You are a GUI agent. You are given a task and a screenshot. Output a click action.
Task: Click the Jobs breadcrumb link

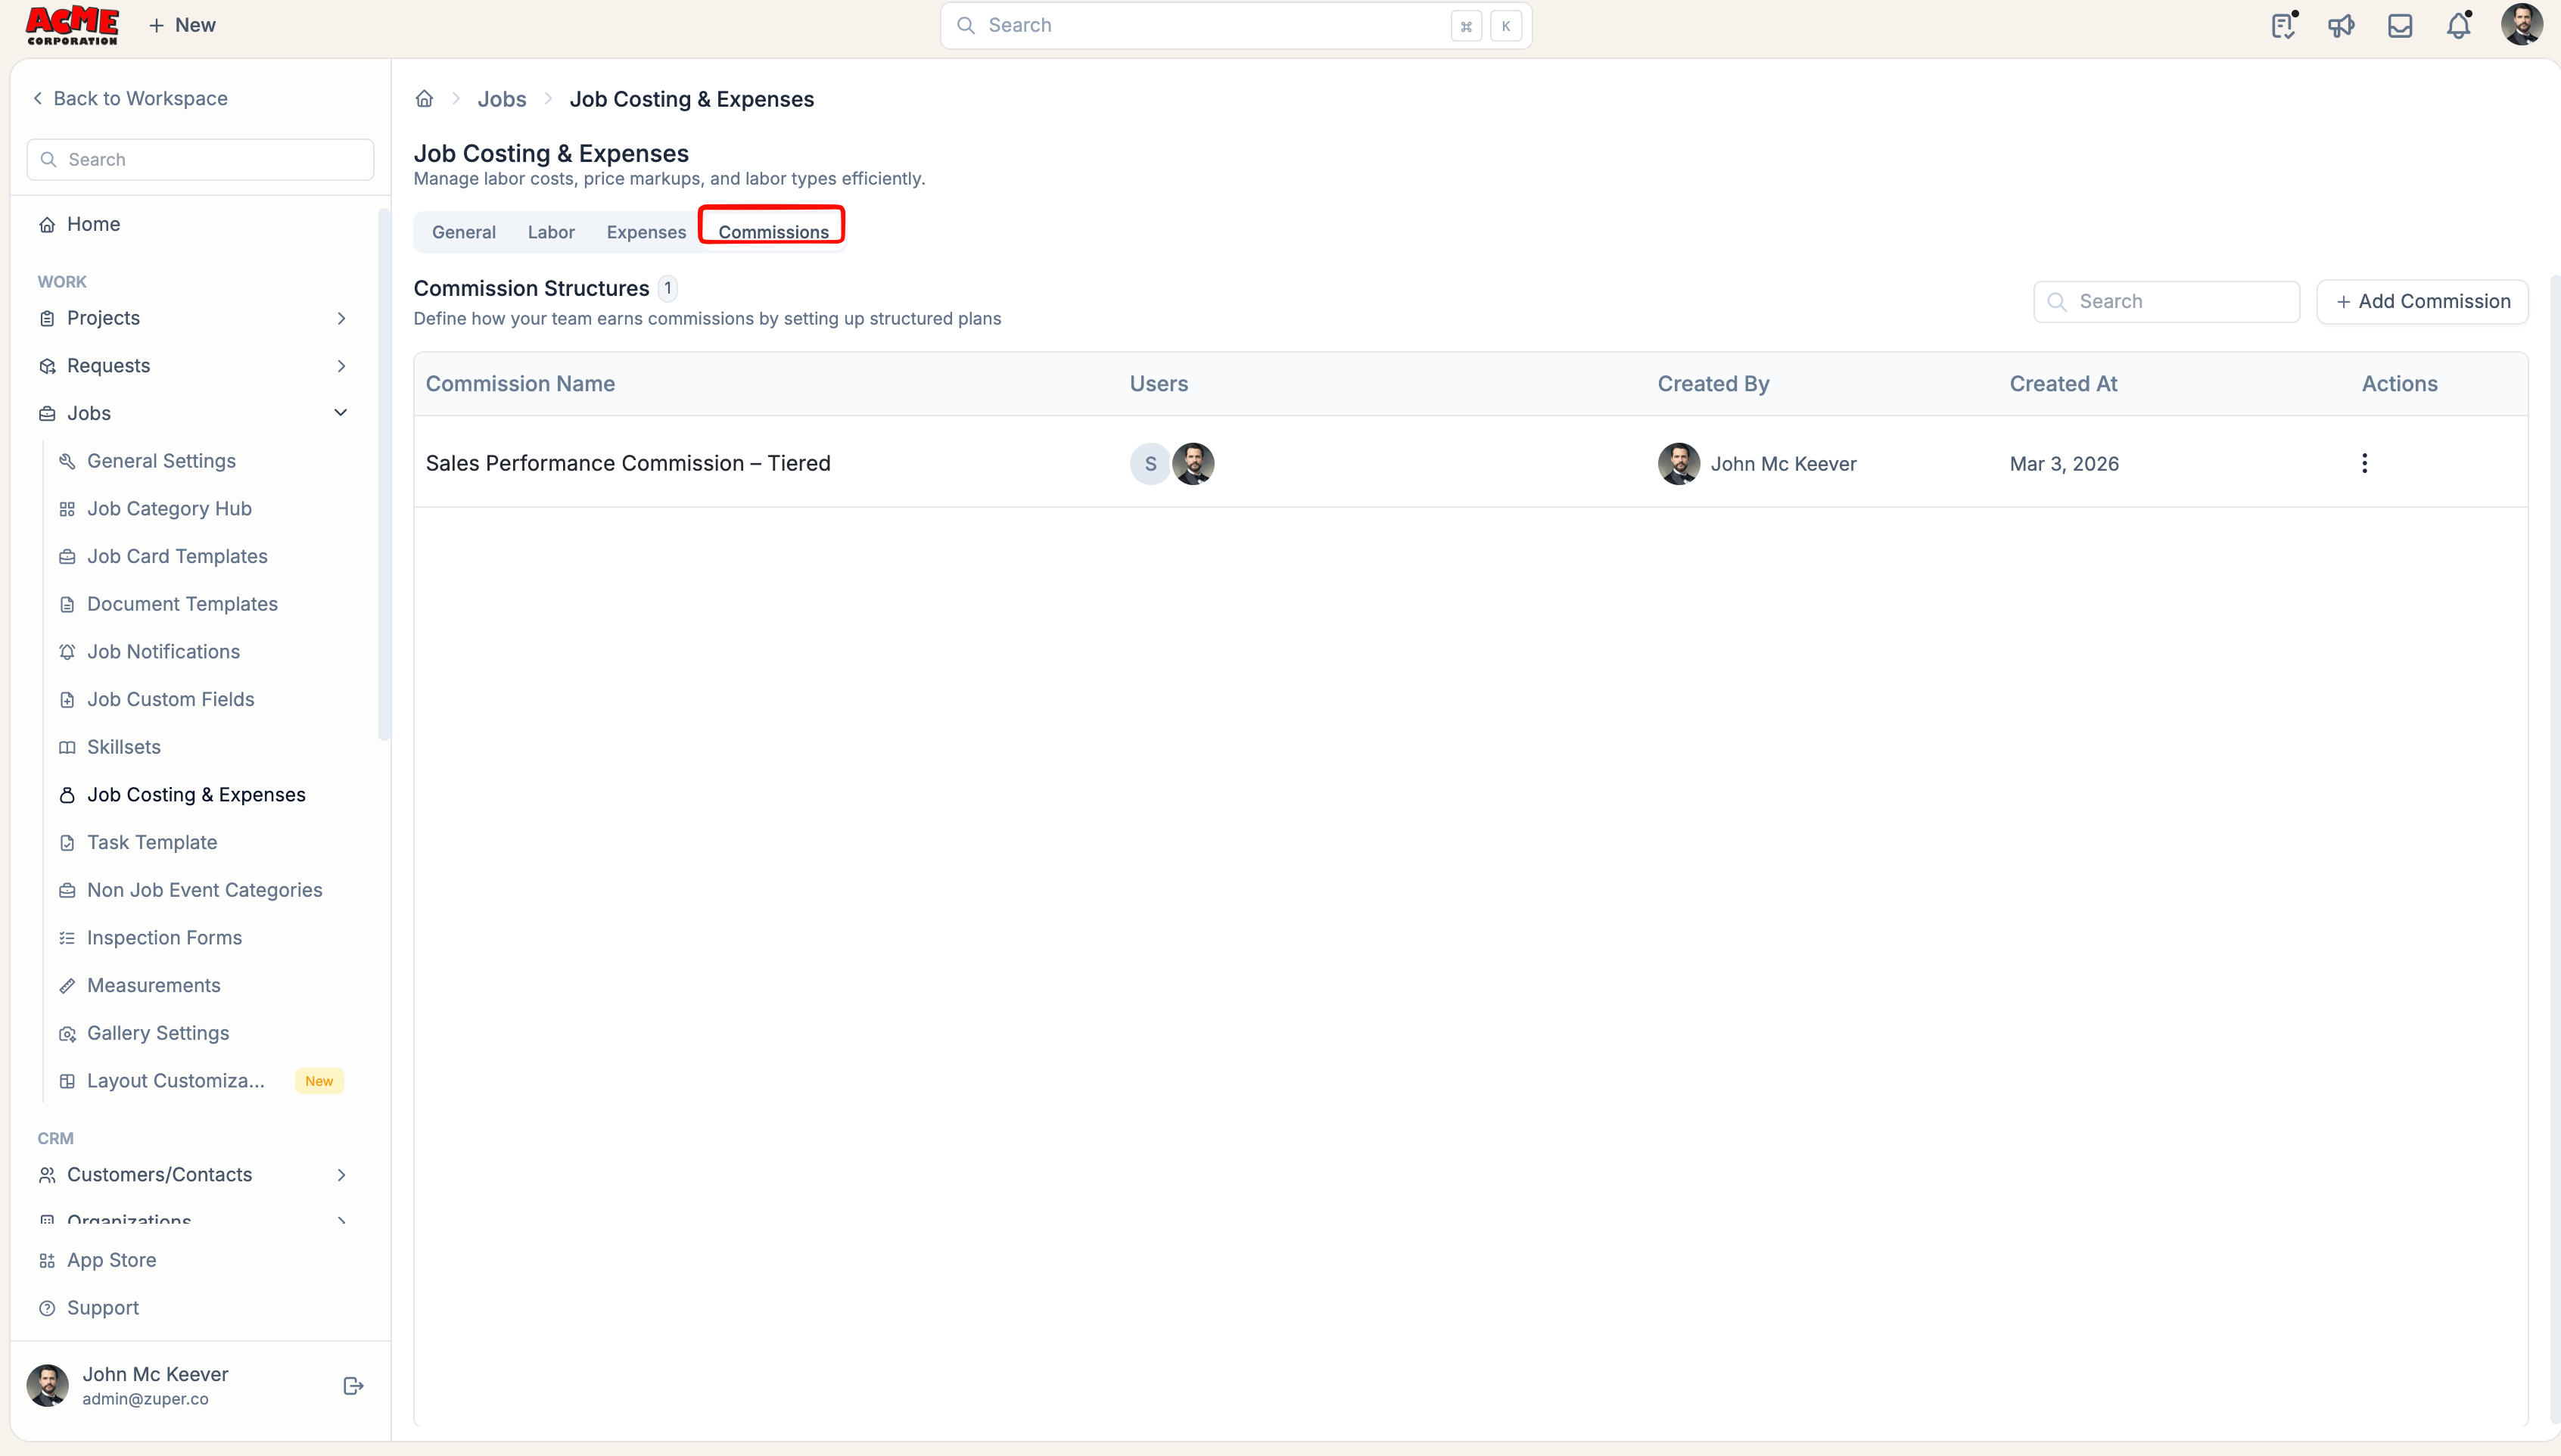[x=501, y=99]
